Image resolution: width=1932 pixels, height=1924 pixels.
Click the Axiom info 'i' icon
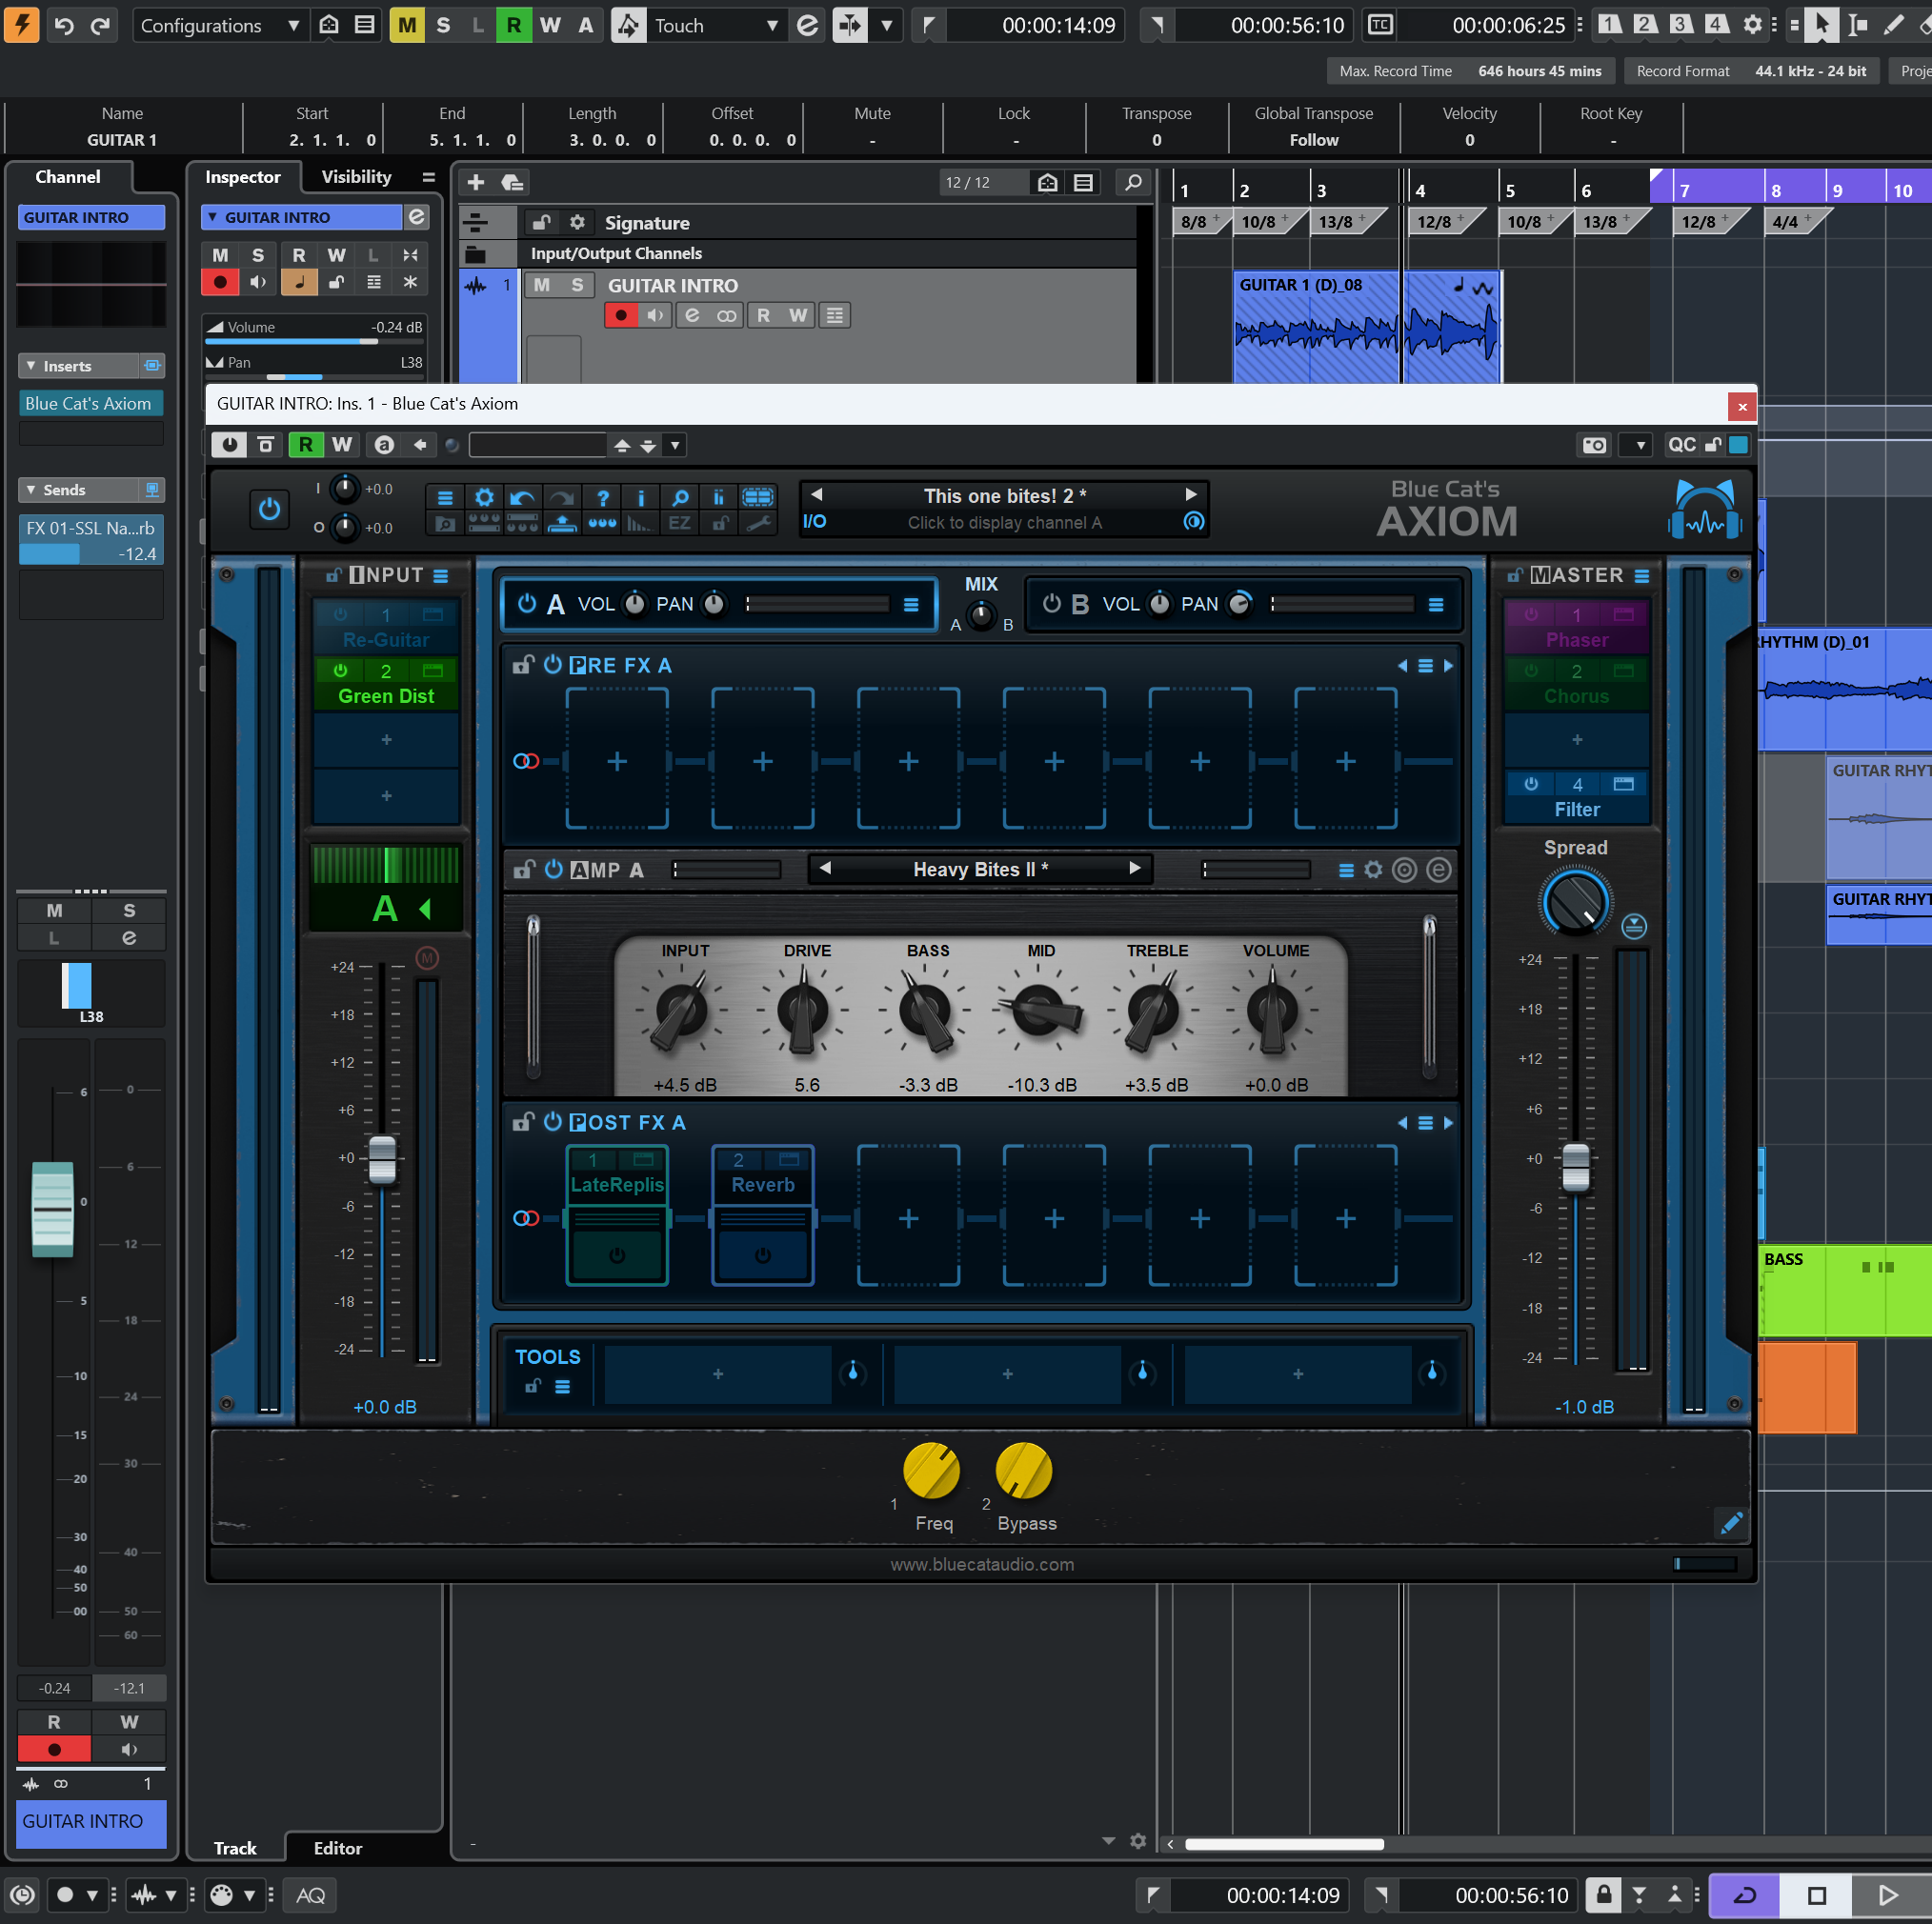click(x=640, y=497)
